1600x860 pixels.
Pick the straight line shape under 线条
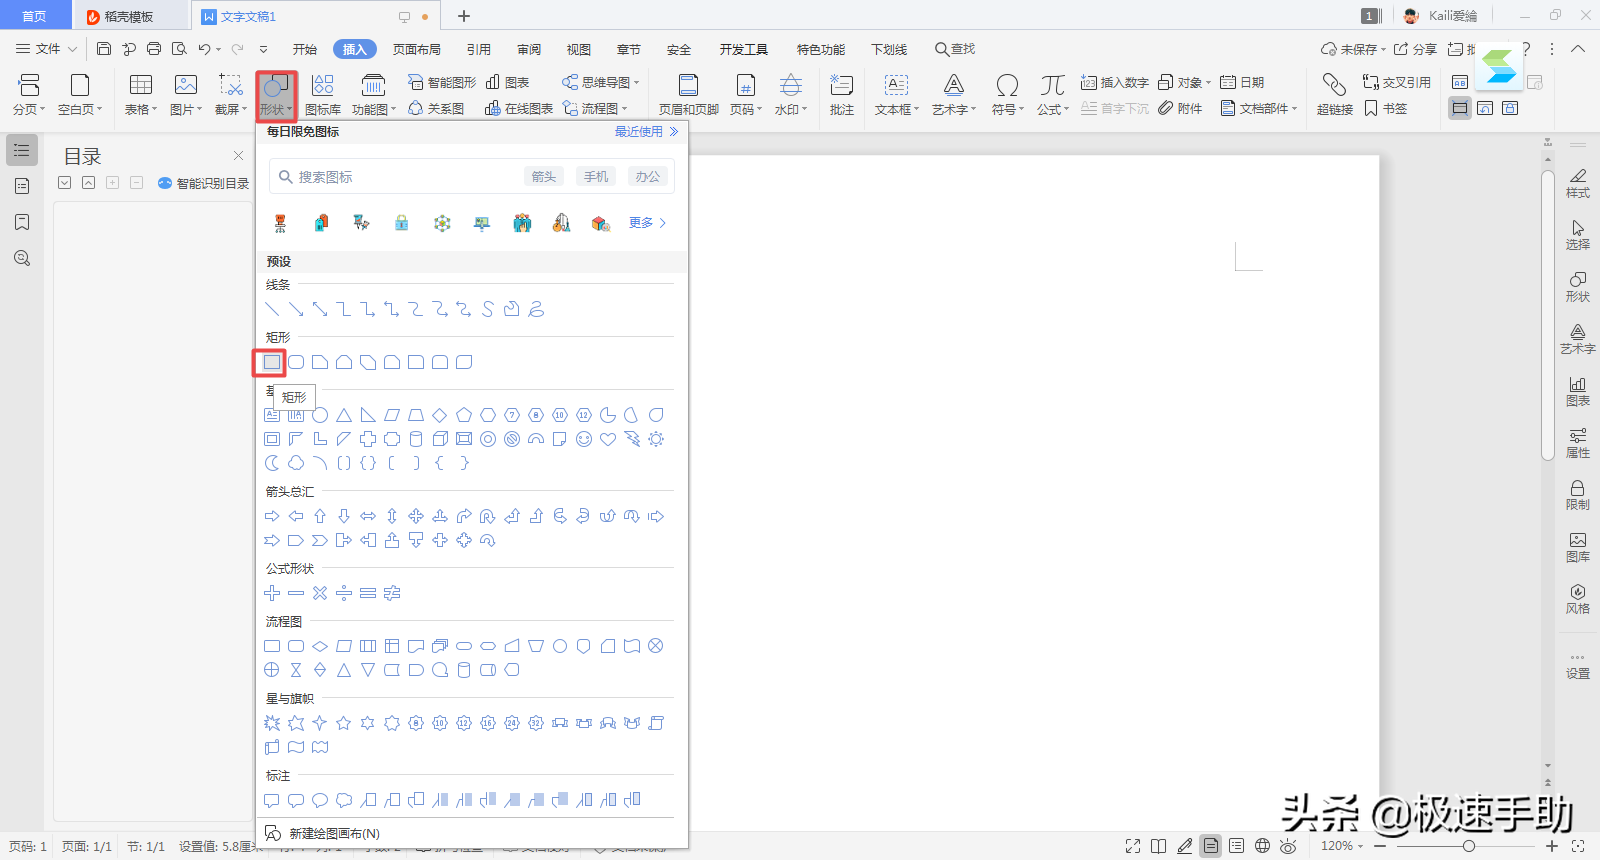pyautogui.click(x=272, y=309)
